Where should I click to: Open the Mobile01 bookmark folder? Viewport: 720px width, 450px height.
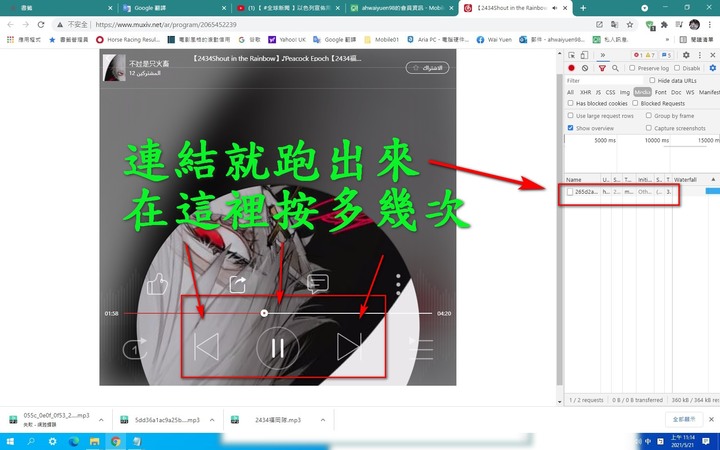pyautogui.click(x=382, y=40)
